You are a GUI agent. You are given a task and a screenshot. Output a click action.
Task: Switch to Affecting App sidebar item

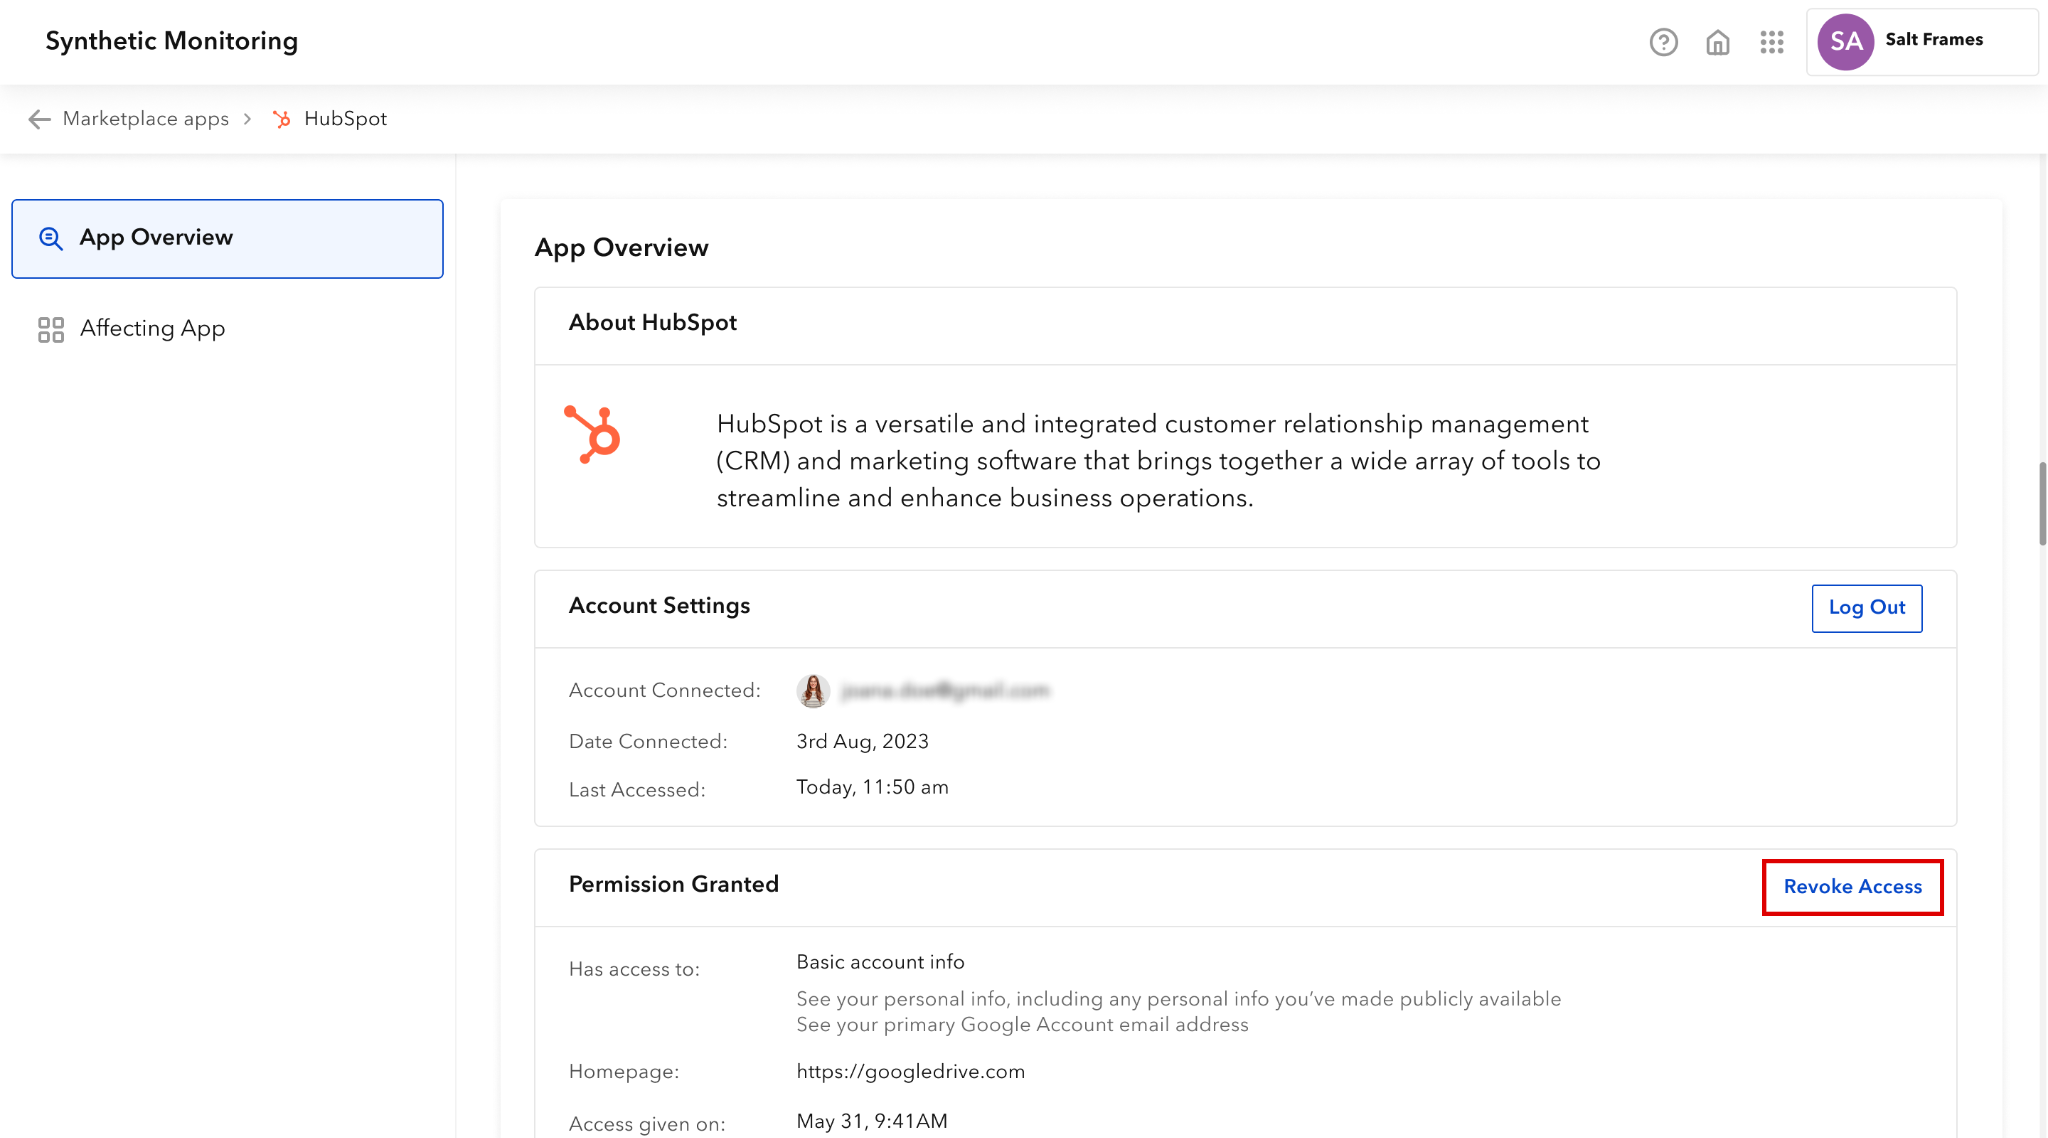pos(152,329)
